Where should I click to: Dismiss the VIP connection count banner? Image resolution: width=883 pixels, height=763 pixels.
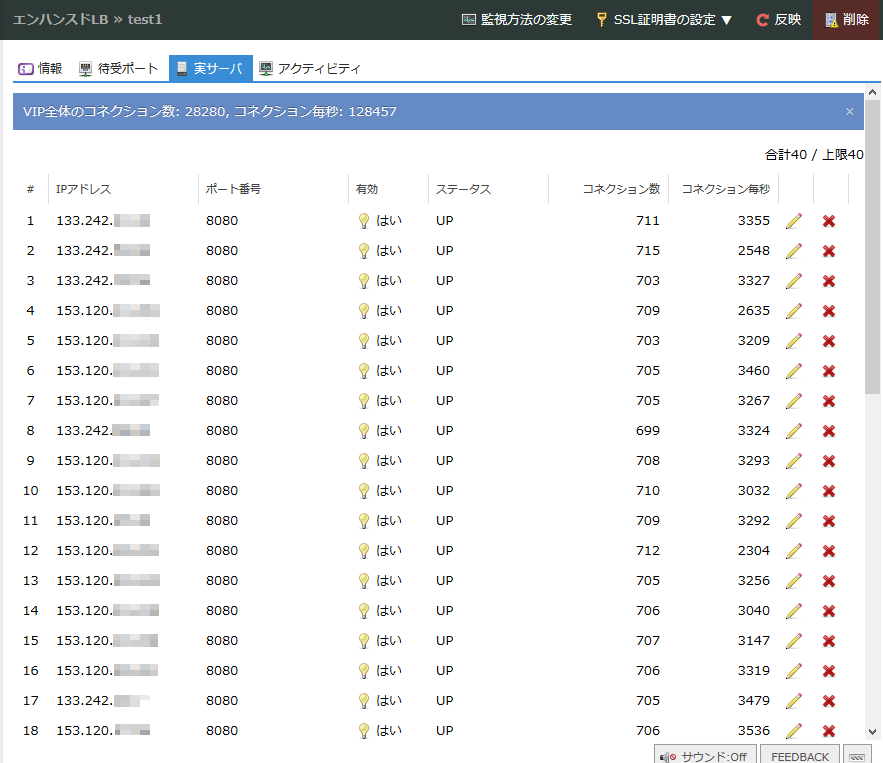click(850, 112)
